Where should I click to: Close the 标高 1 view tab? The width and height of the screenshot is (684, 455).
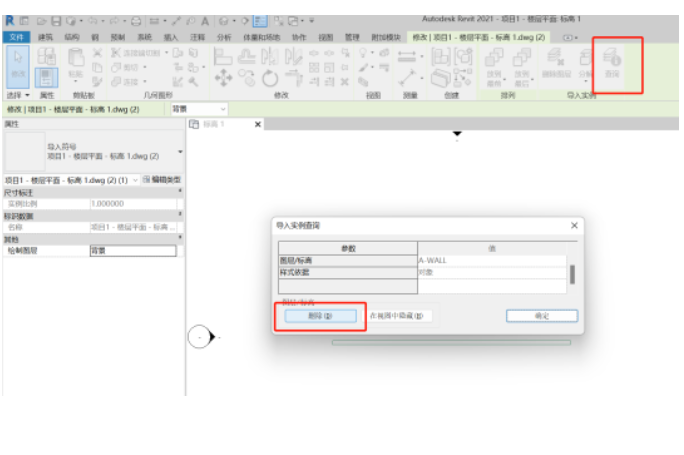point(258,124)
